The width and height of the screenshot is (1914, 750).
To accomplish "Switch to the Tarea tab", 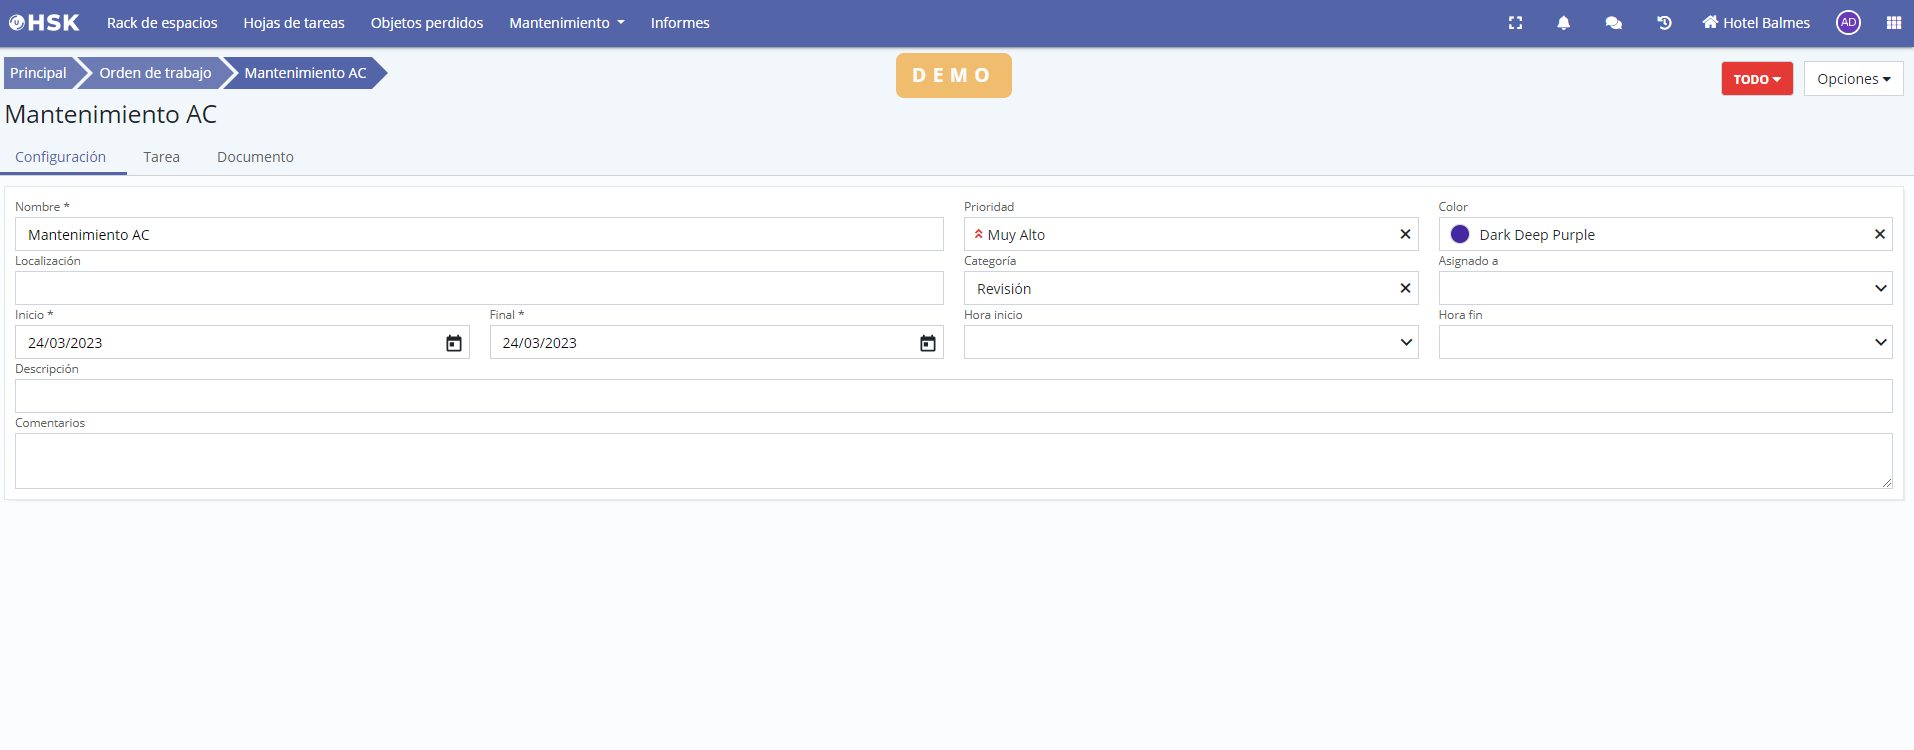I will (161, 157).
